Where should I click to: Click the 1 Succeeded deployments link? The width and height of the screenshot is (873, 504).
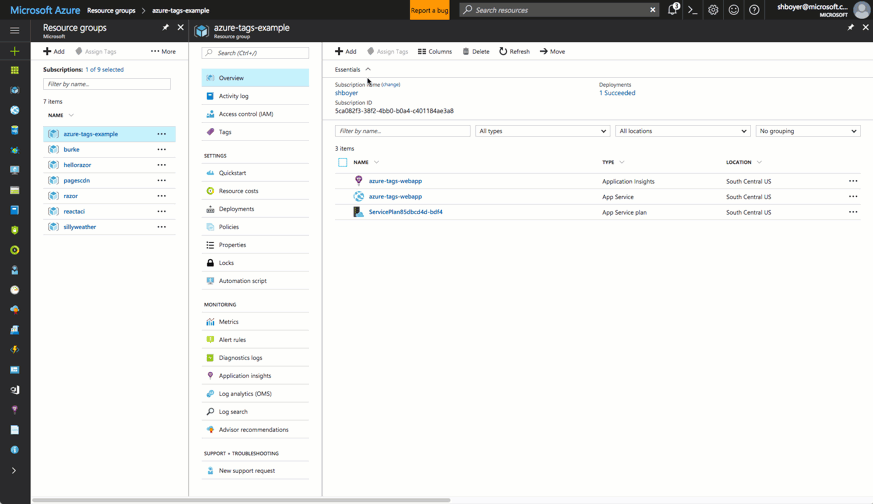[617, 93]
